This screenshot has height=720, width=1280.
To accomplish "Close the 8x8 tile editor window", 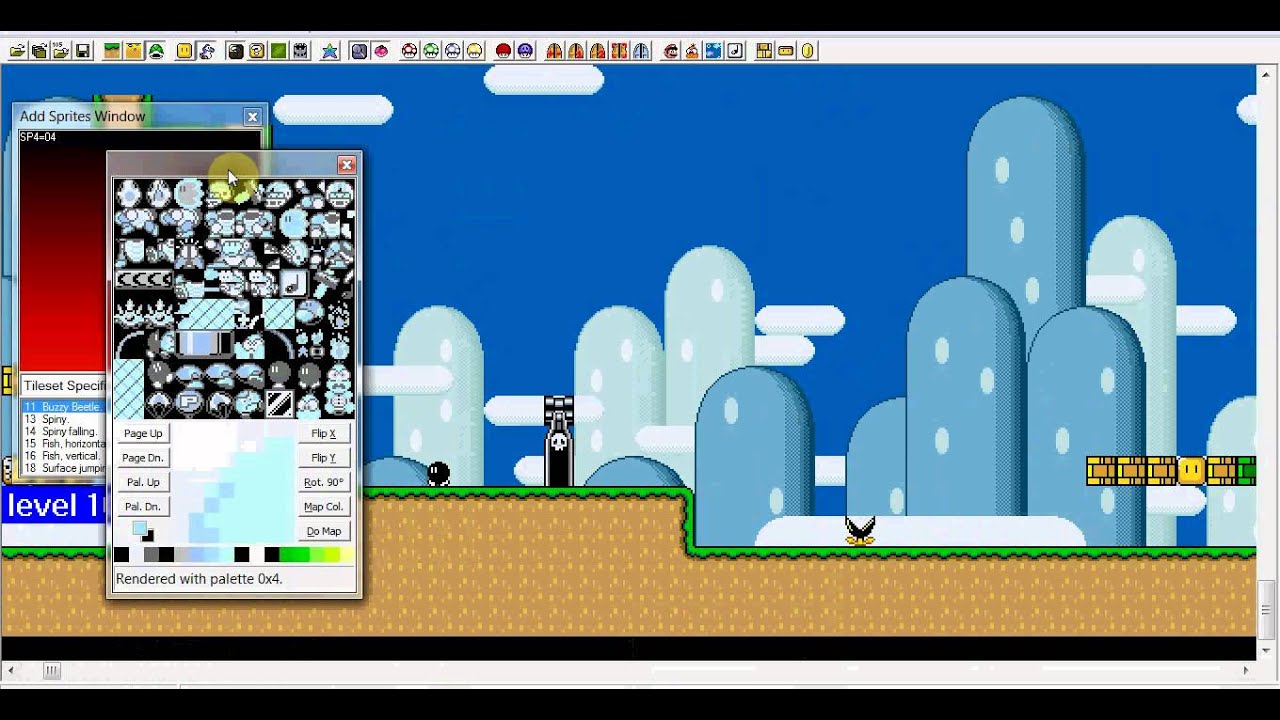I will tap(346, 165).
